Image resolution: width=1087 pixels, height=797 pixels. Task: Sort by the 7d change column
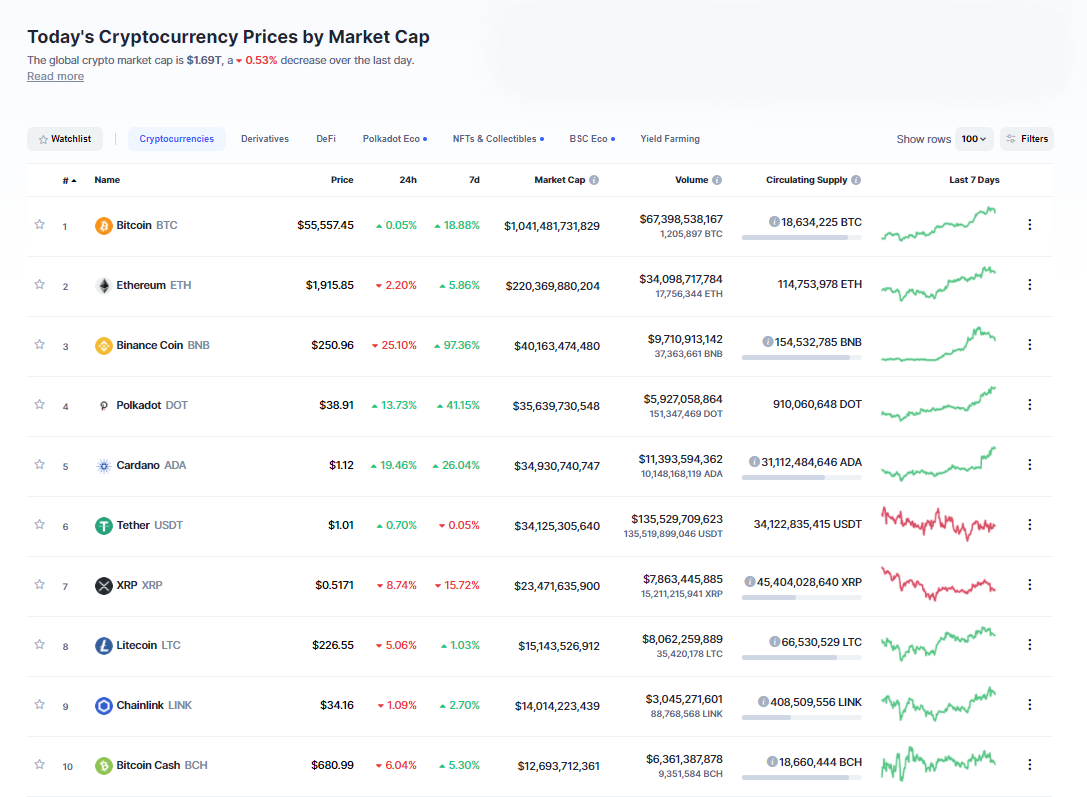pyautogui.click(x=474, y=180)
